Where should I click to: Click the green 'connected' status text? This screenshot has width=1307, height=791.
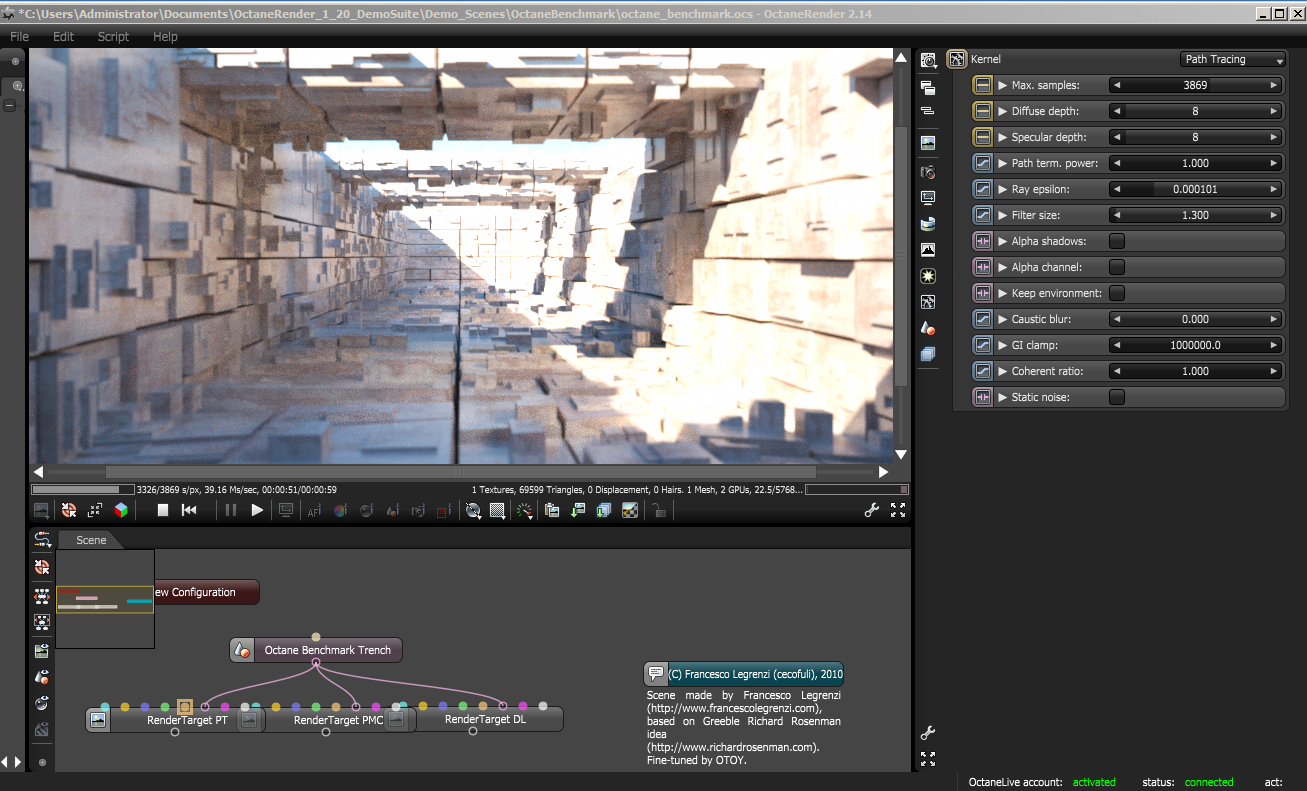1209,782
